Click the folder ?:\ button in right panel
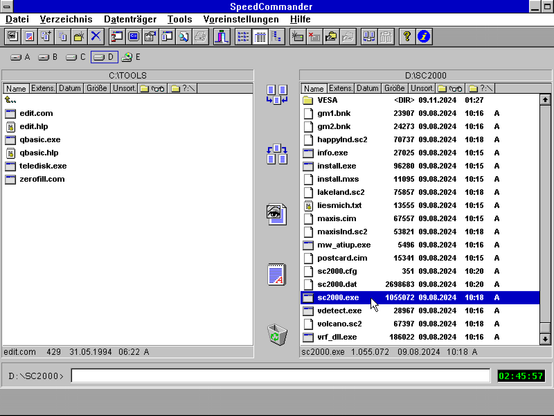Viewport: 554px width, 416px height. point(481,88)
